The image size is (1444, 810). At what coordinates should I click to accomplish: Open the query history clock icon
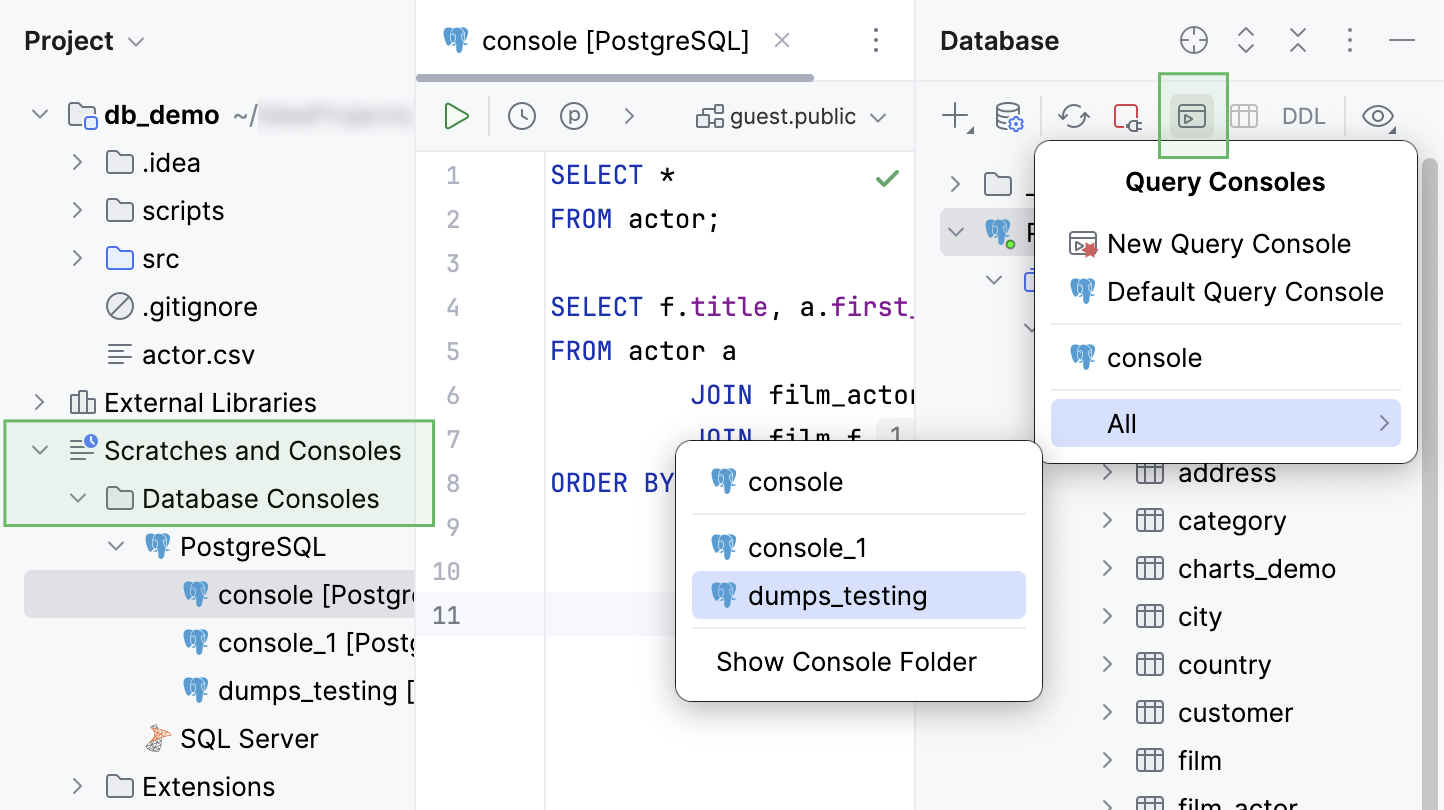click(521, 115)
